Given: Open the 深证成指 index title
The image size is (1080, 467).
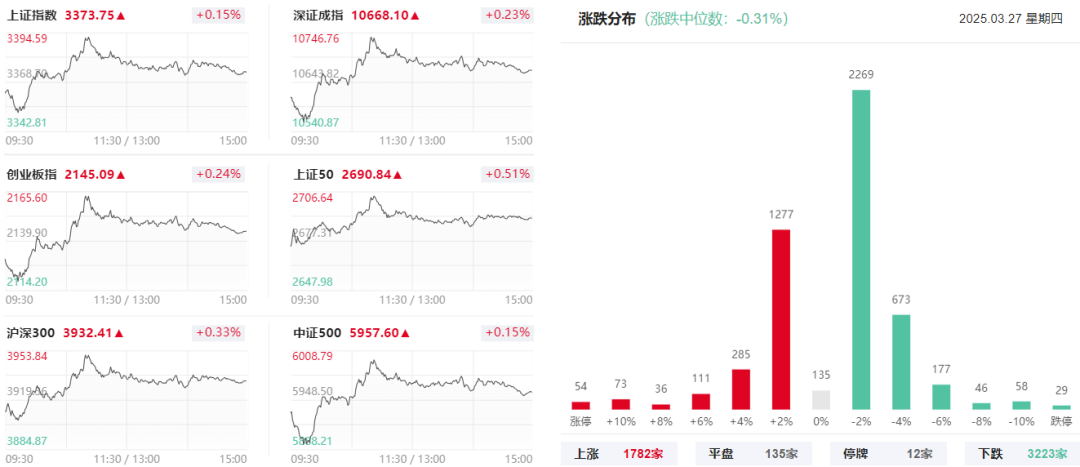Looking at the screenshot, I should pos(320,15).
